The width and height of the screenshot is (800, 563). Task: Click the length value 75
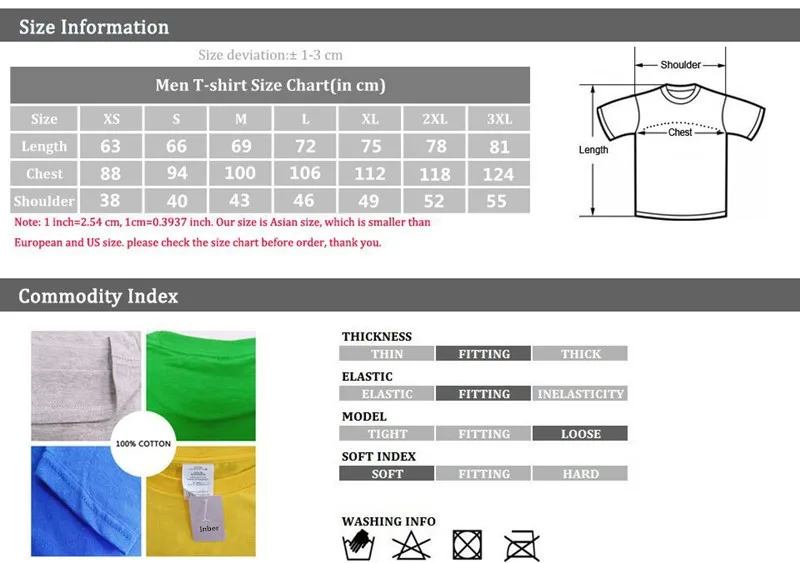pyautogui.click(x=370, y=146)
